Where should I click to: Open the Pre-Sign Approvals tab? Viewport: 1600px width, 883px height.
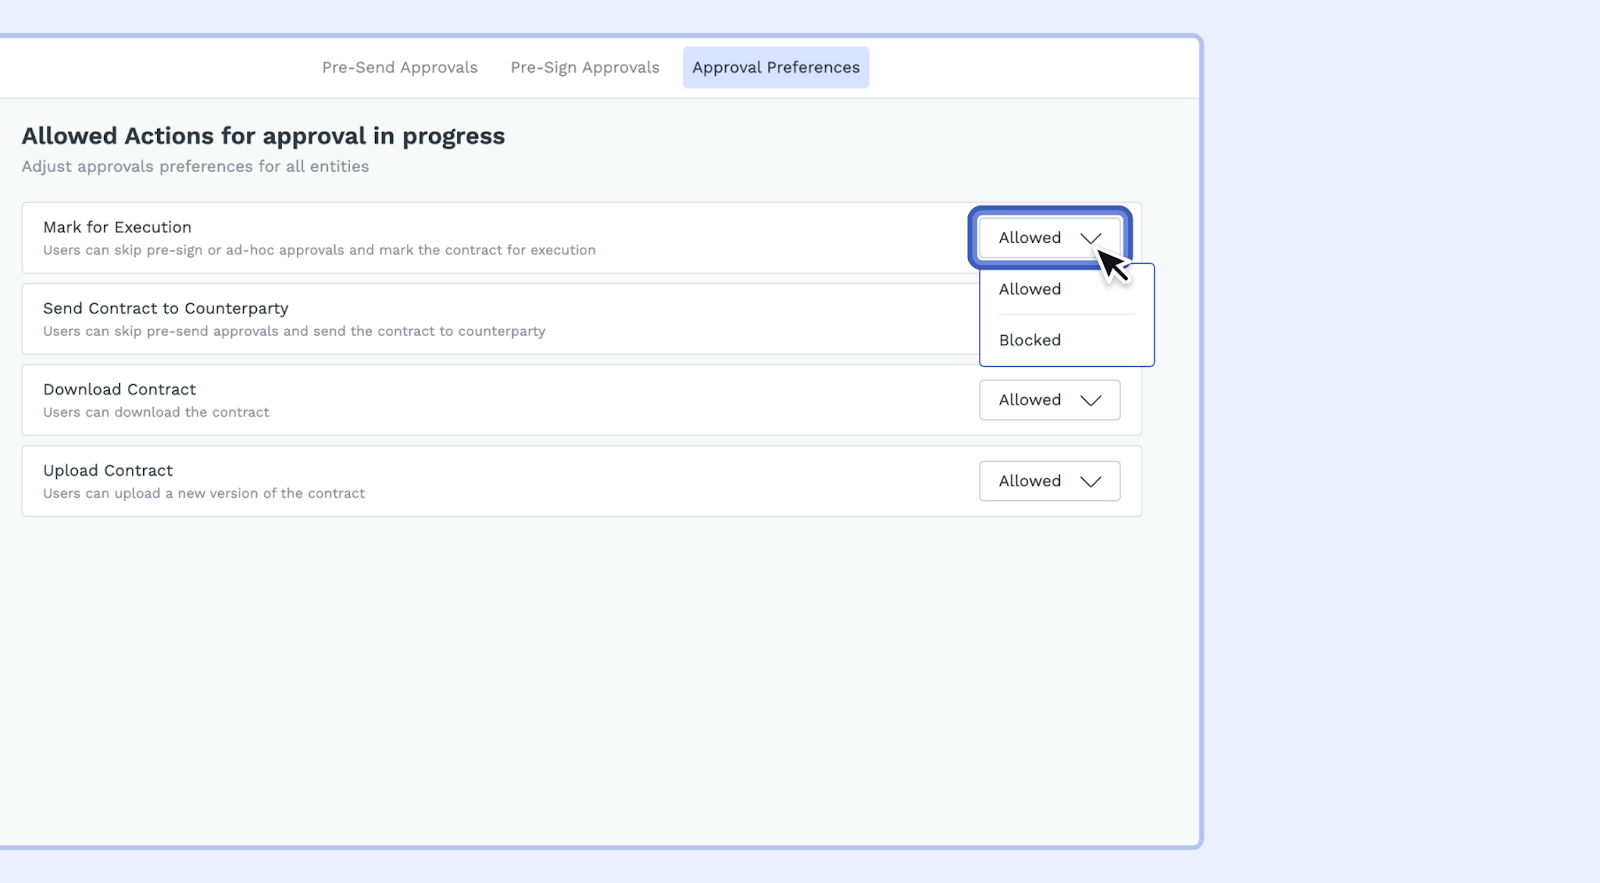584,68
